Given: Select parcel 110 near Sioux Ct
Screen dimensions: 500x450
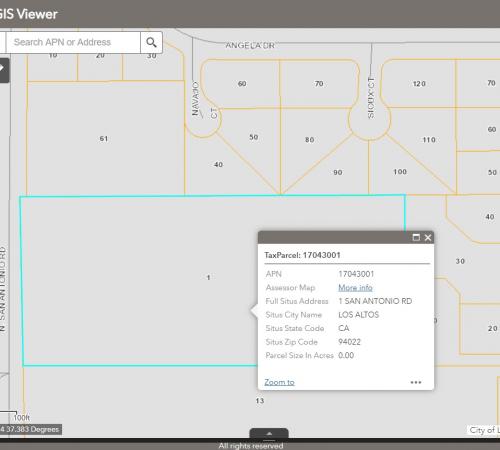Looking at the screenshot, I should coord(429,140).
